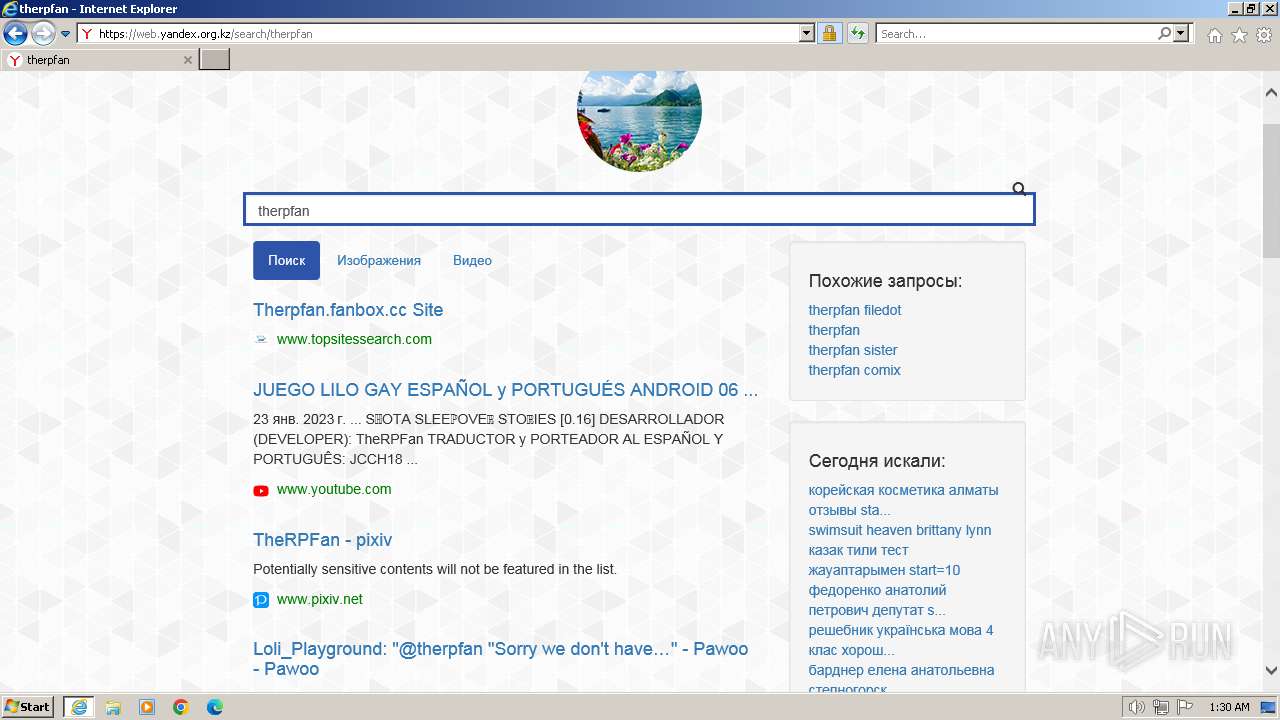The height and width of the screenshot is (720, 1280).
Task: Click the topsitessearch favicon icon
Action: 261,339
